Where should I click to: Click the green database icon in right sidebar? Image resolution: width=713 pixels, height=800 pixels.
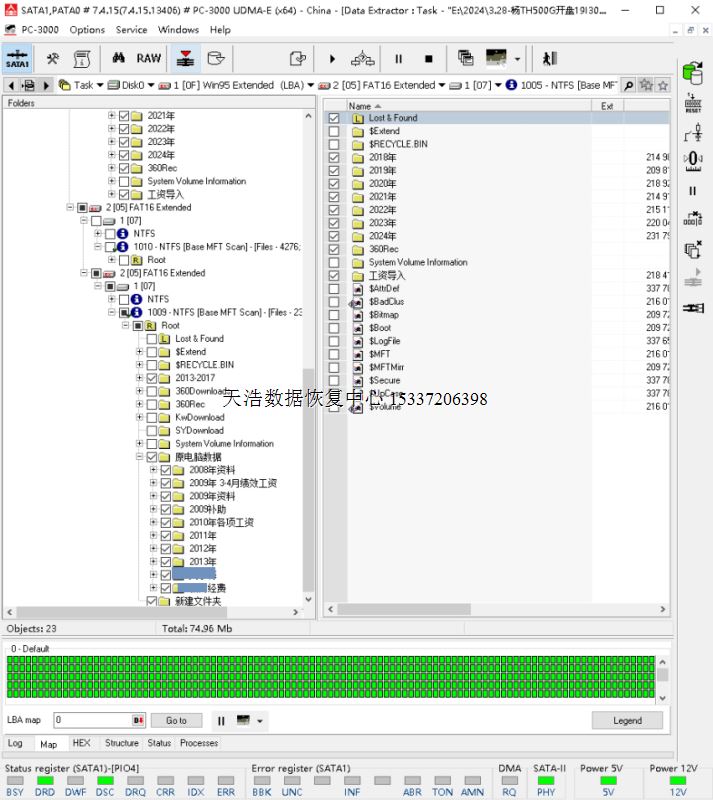(692, 72)
